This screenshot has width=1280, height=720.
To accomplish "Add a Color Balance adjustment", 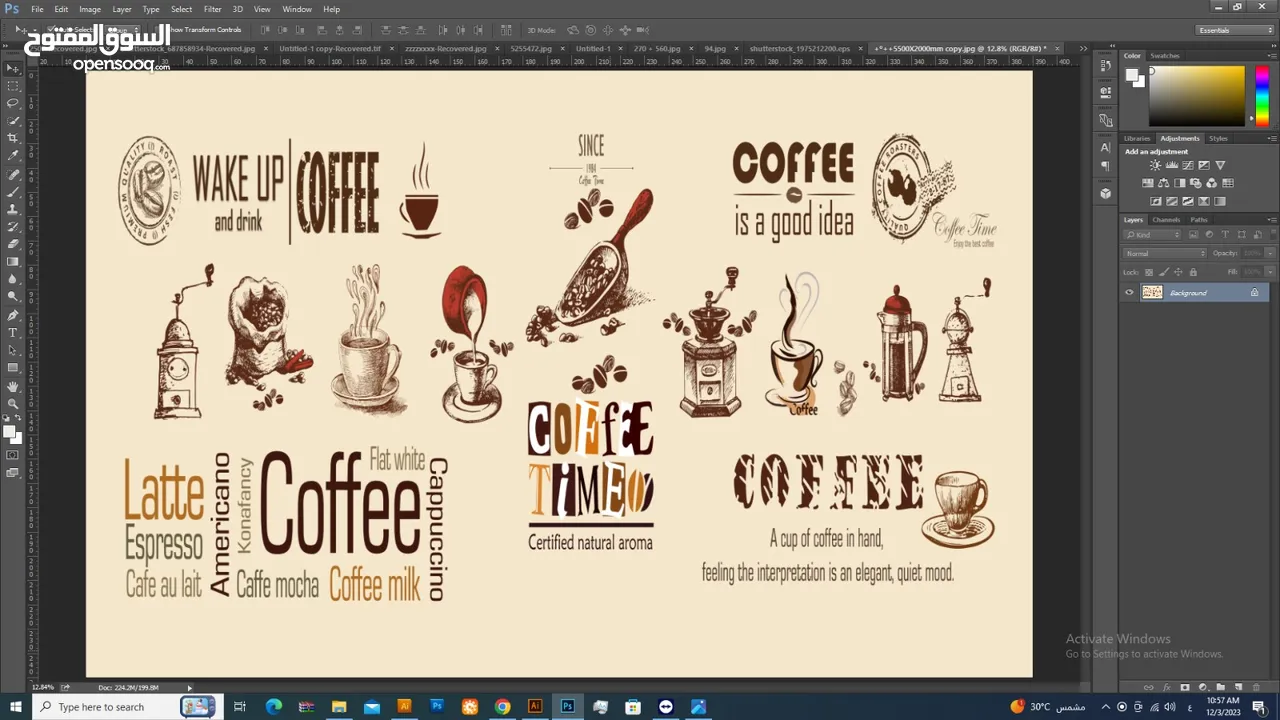I will [1164, 183].
